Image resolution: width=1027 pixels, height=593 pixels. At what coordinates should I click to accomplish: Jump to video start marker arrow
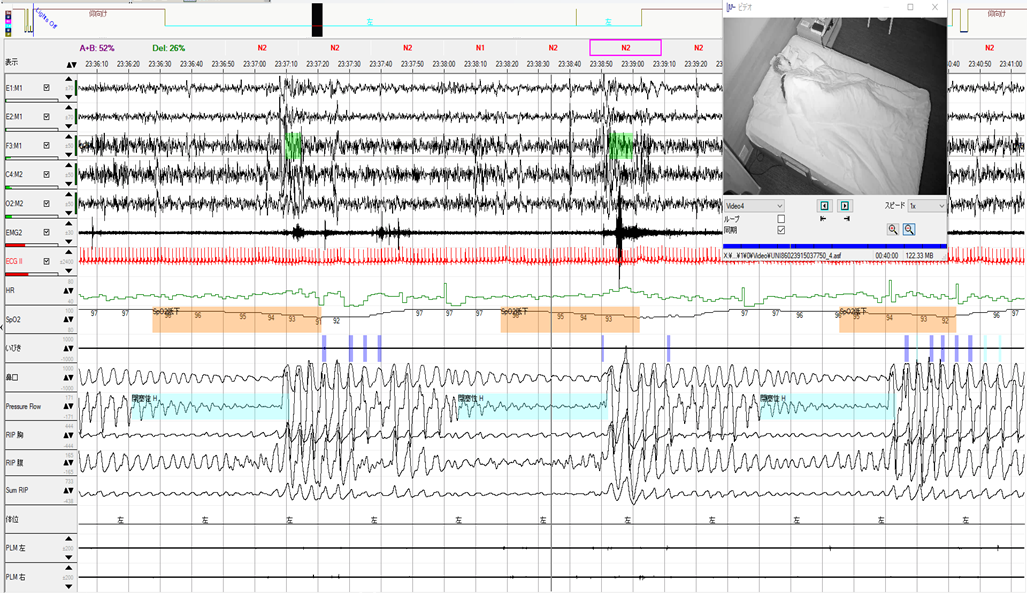click(x=824, y=218)
